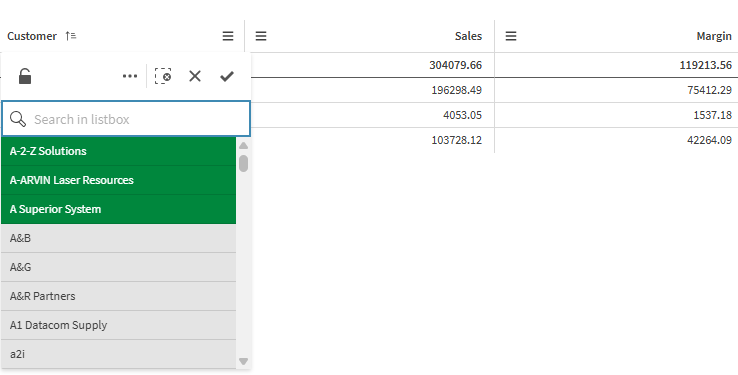This screenshot has width=738, height=375.
Task: Open the Margin column menu icon
Action: tap(511, 36)
